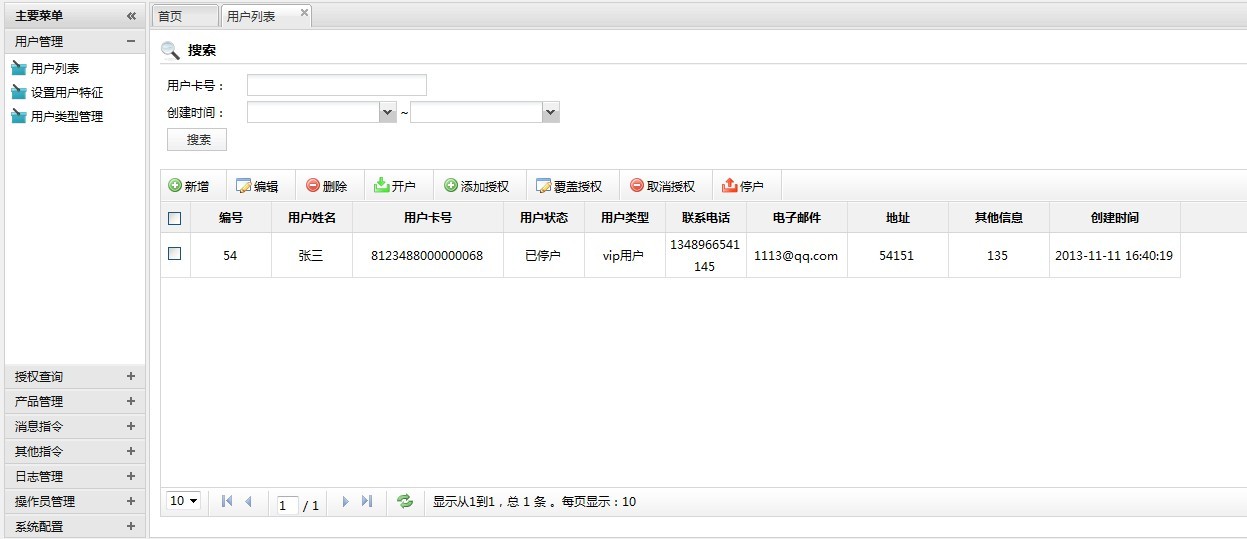This screenshot has height=539, width=1247.
Task: Refresh the user list with the green reload icon
Action: click(405, 502)
